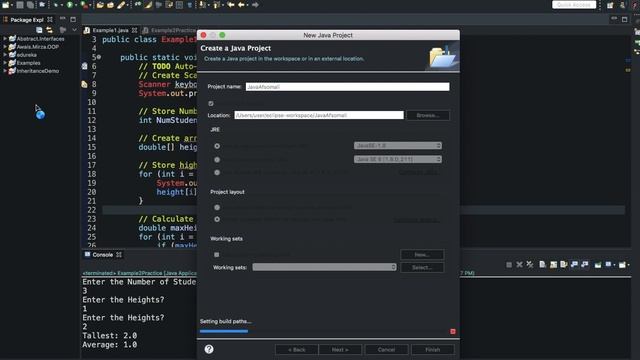Expand the Examples project node
The height and width of the screenshot is (360, 640).
[5, 63]
